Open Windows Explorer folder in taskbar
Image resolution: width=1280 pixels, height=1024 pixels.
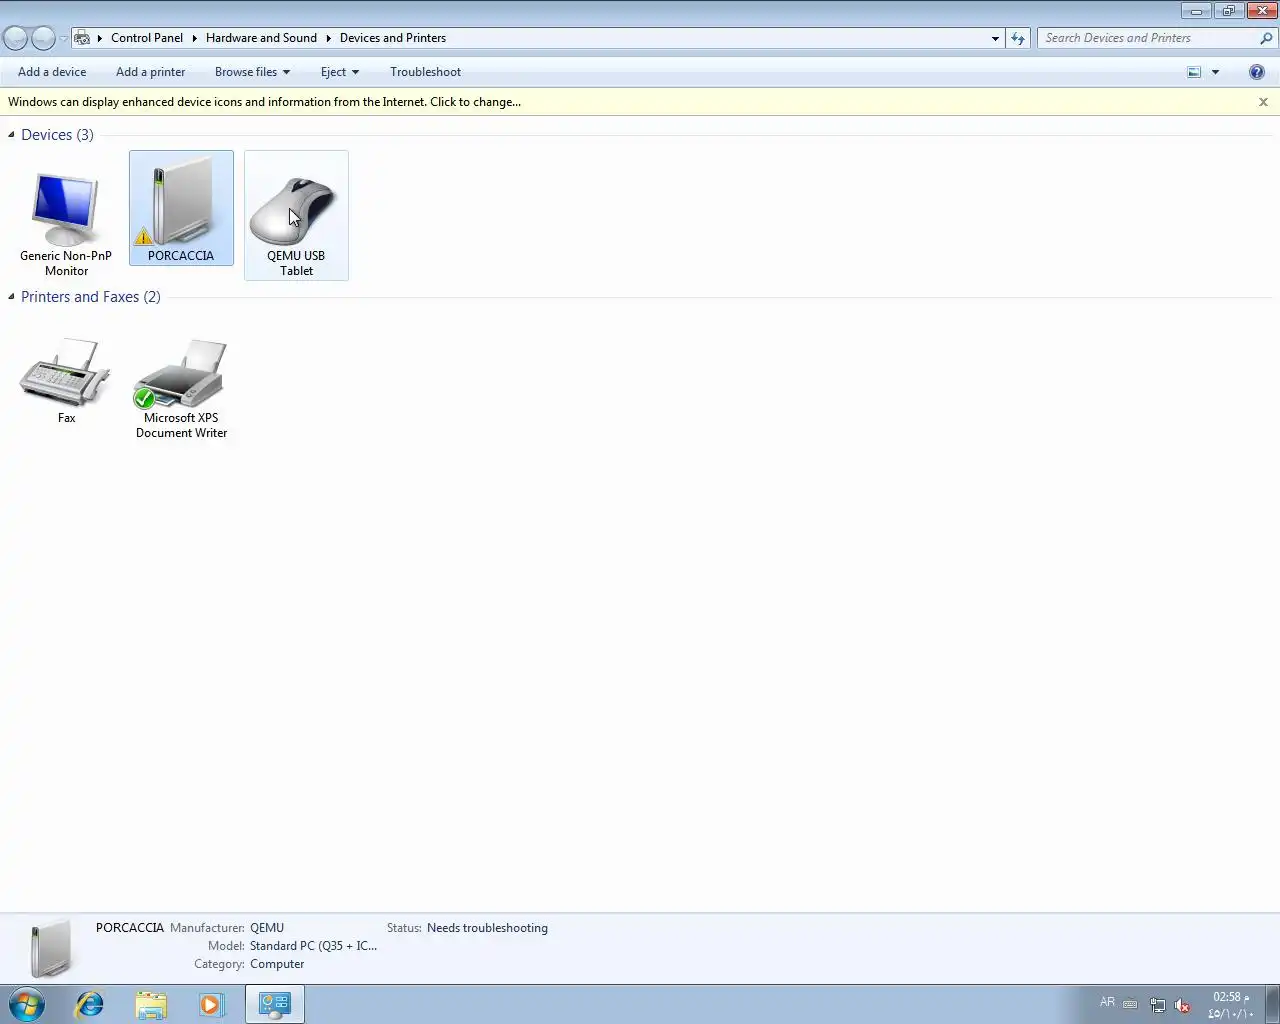coord(151,1004)
